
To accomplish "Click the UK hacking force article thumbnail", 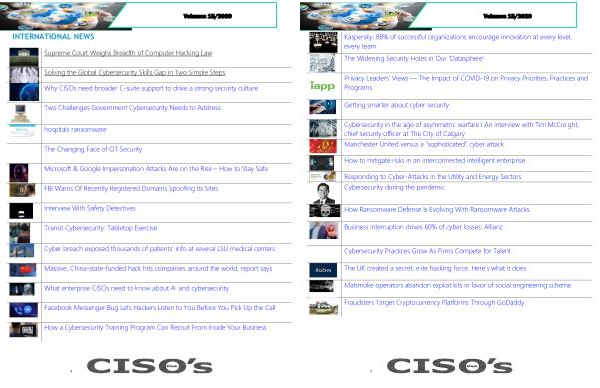I will 323,270.
